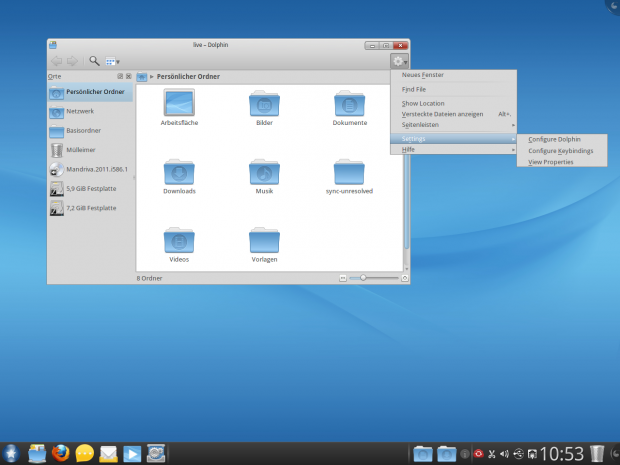Open the yellow chat bubble app
Screen dimensions: 620x465
pyautogui.click(x=85, y=454)
